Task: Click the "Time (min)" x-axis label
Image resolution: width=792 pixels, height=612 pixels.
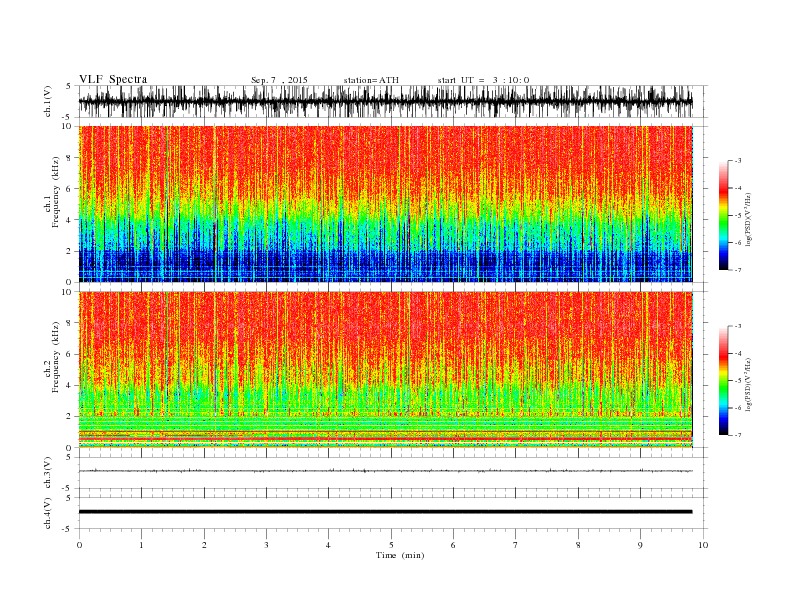Action: (x=400, y=555)
